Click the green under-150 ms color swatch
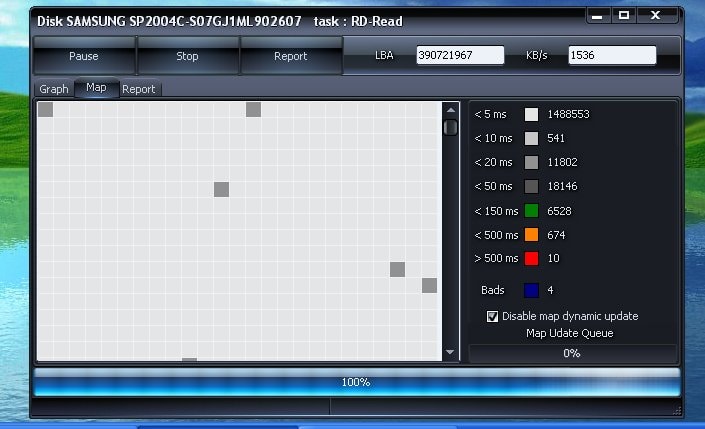Viewport: 705px width, 429px height. pyautogui.click(x=531, y=211)
